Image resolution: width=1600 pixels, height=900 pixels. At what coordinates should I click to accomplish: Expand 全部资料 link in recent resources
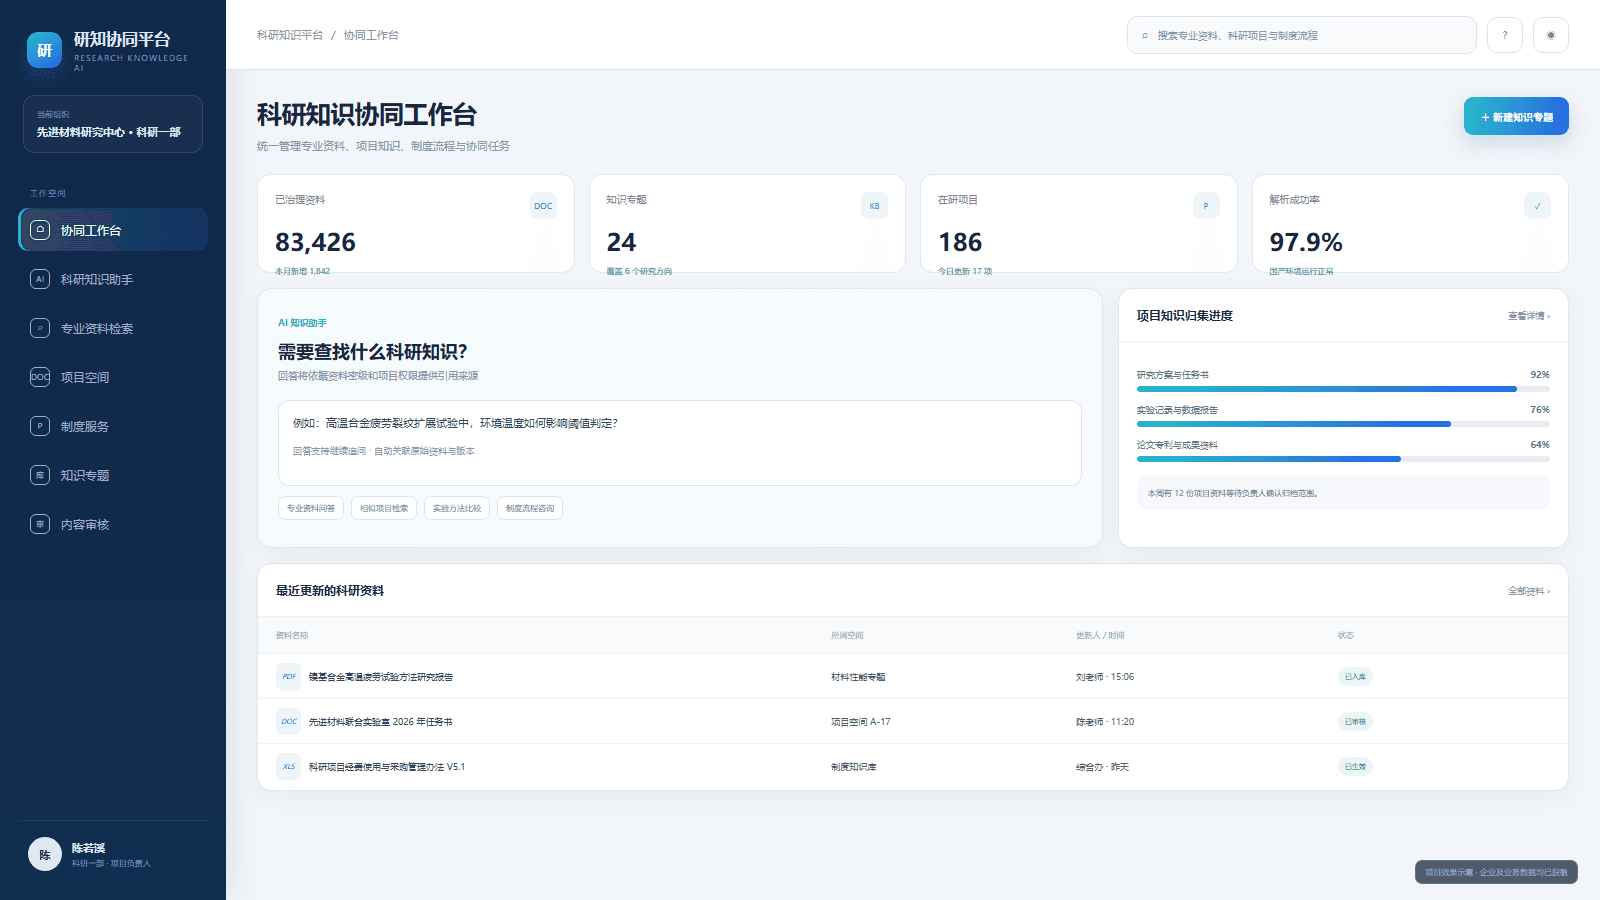pos(1529,591)
